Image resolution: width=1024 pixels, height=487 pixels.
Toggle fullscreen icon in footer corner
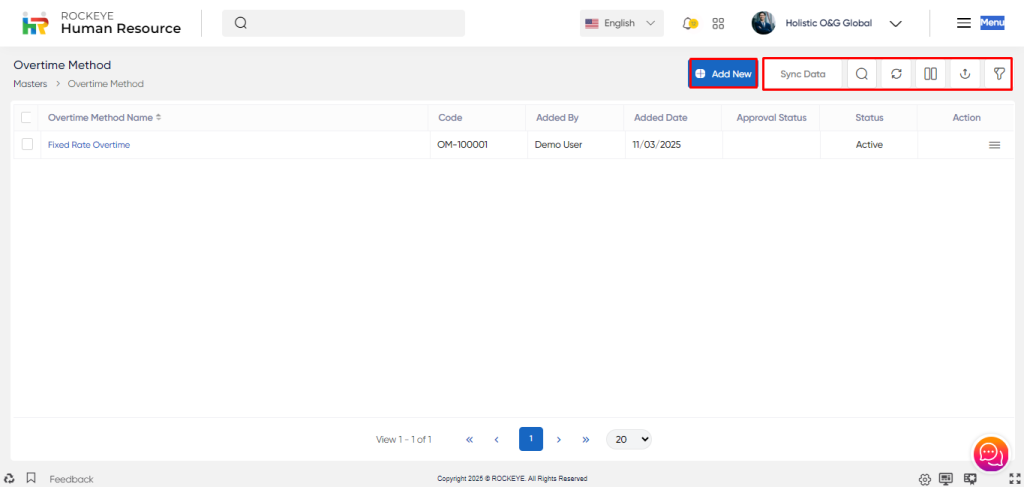coord(1015,479)
